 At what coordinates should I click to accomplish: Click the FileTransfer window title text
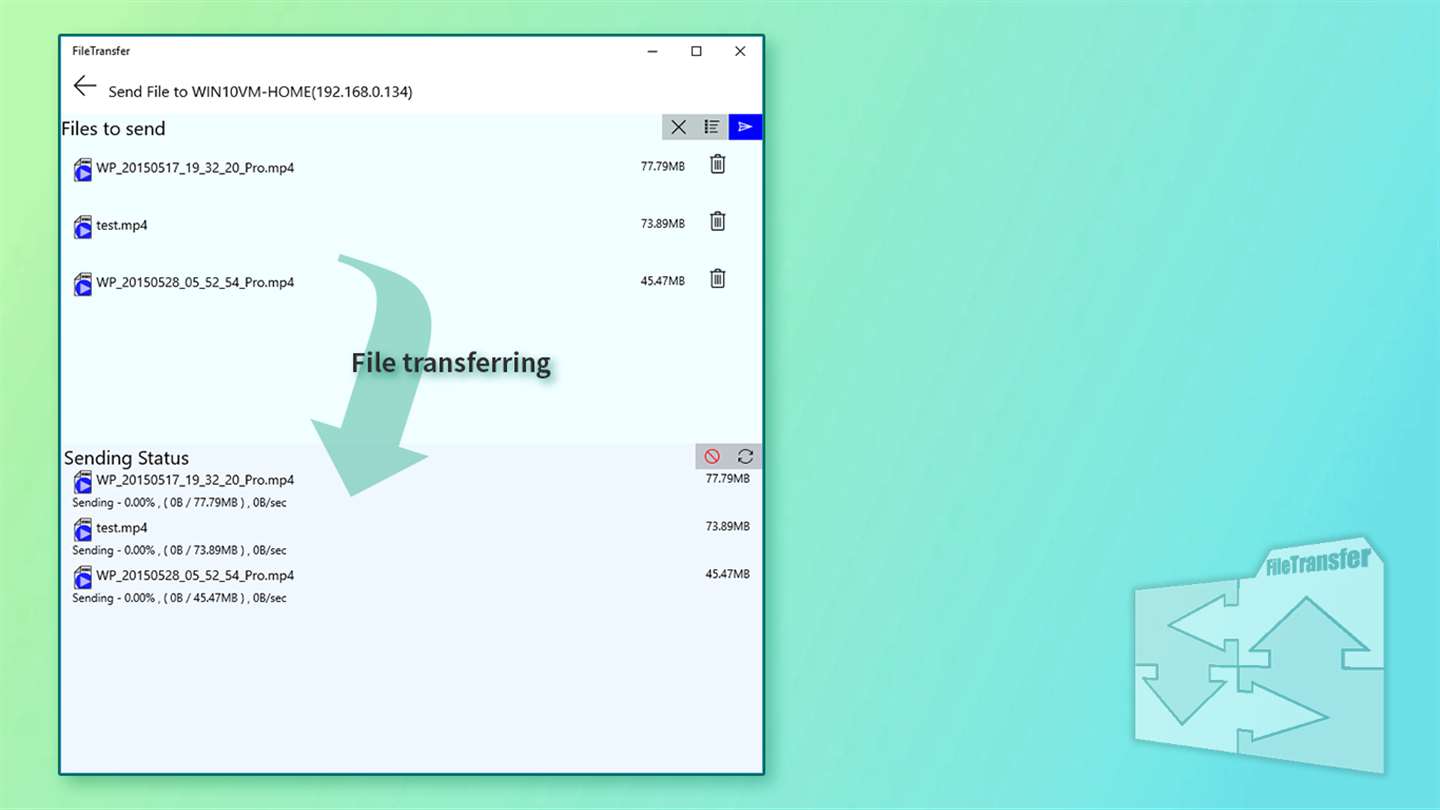[x=101, y=51]
